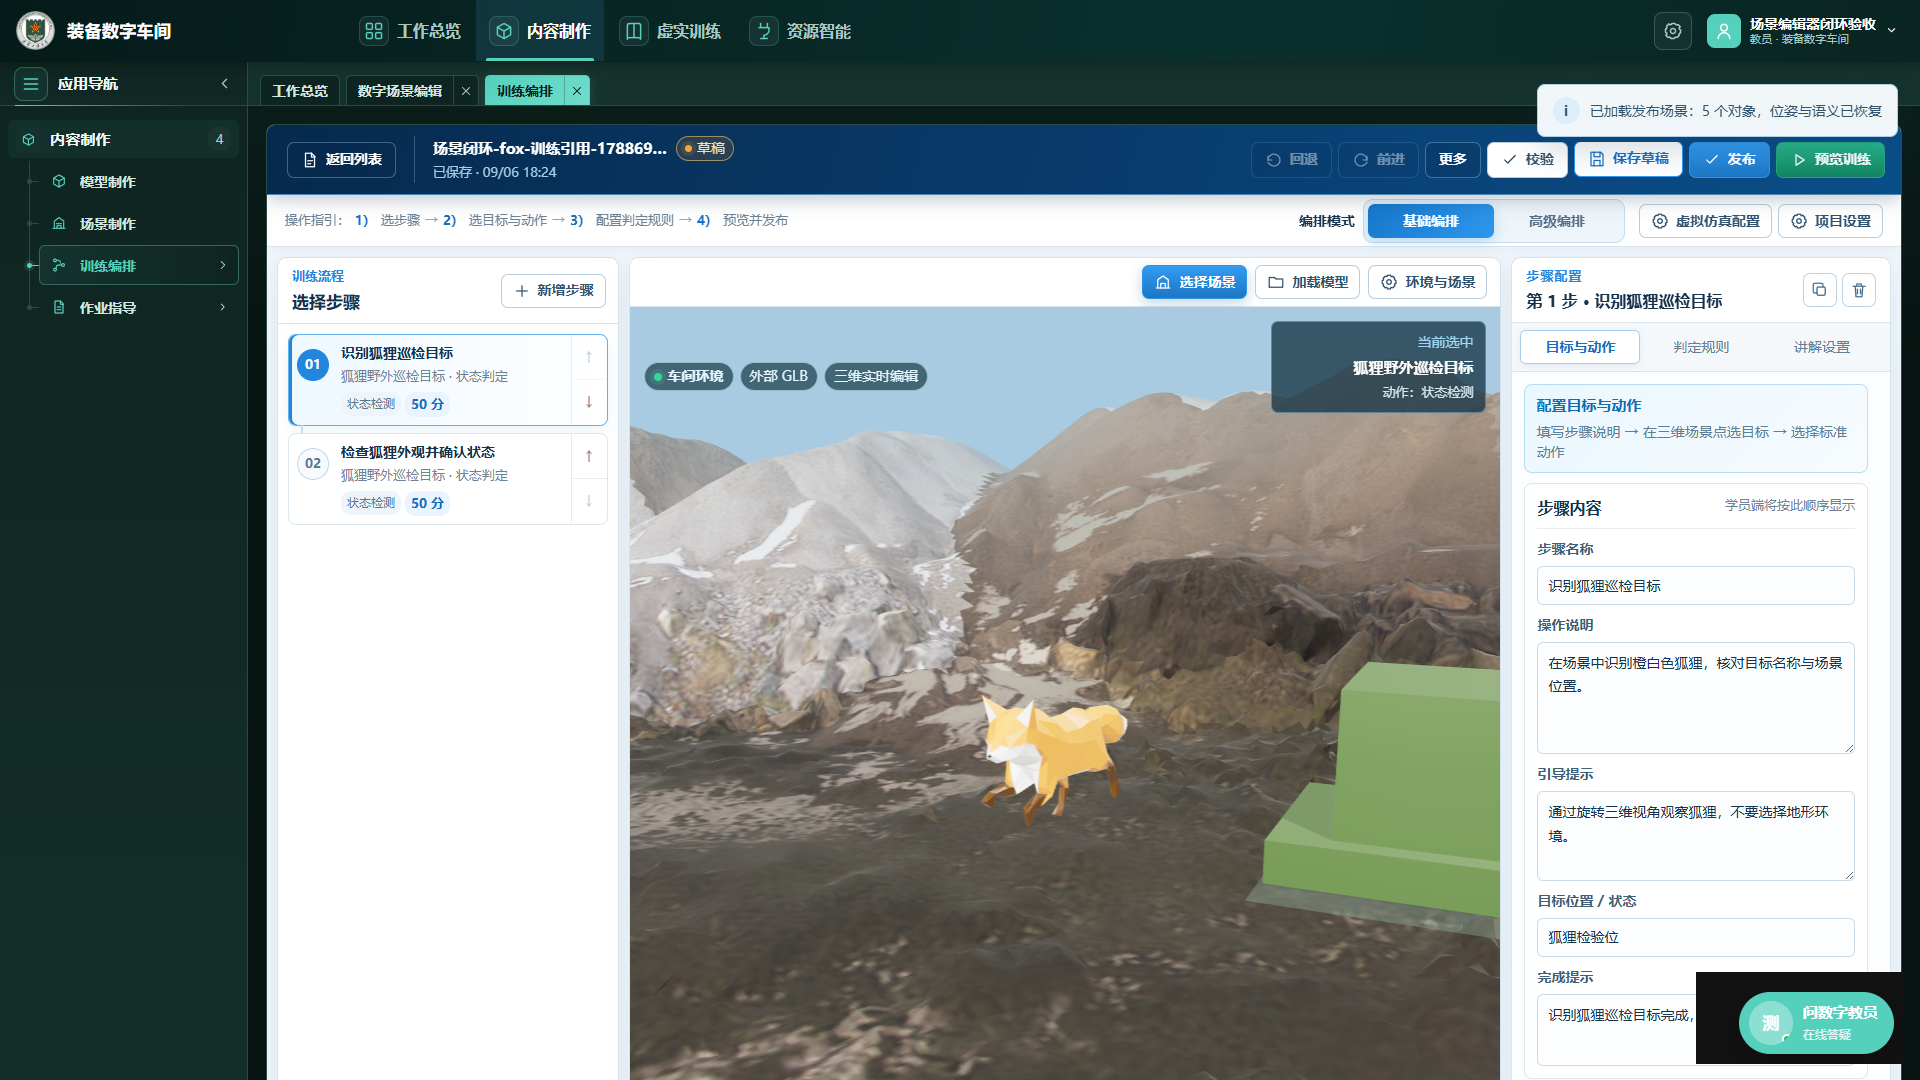Click the 前进 redo button
1920x1080 pixels.
[1378, 160]
